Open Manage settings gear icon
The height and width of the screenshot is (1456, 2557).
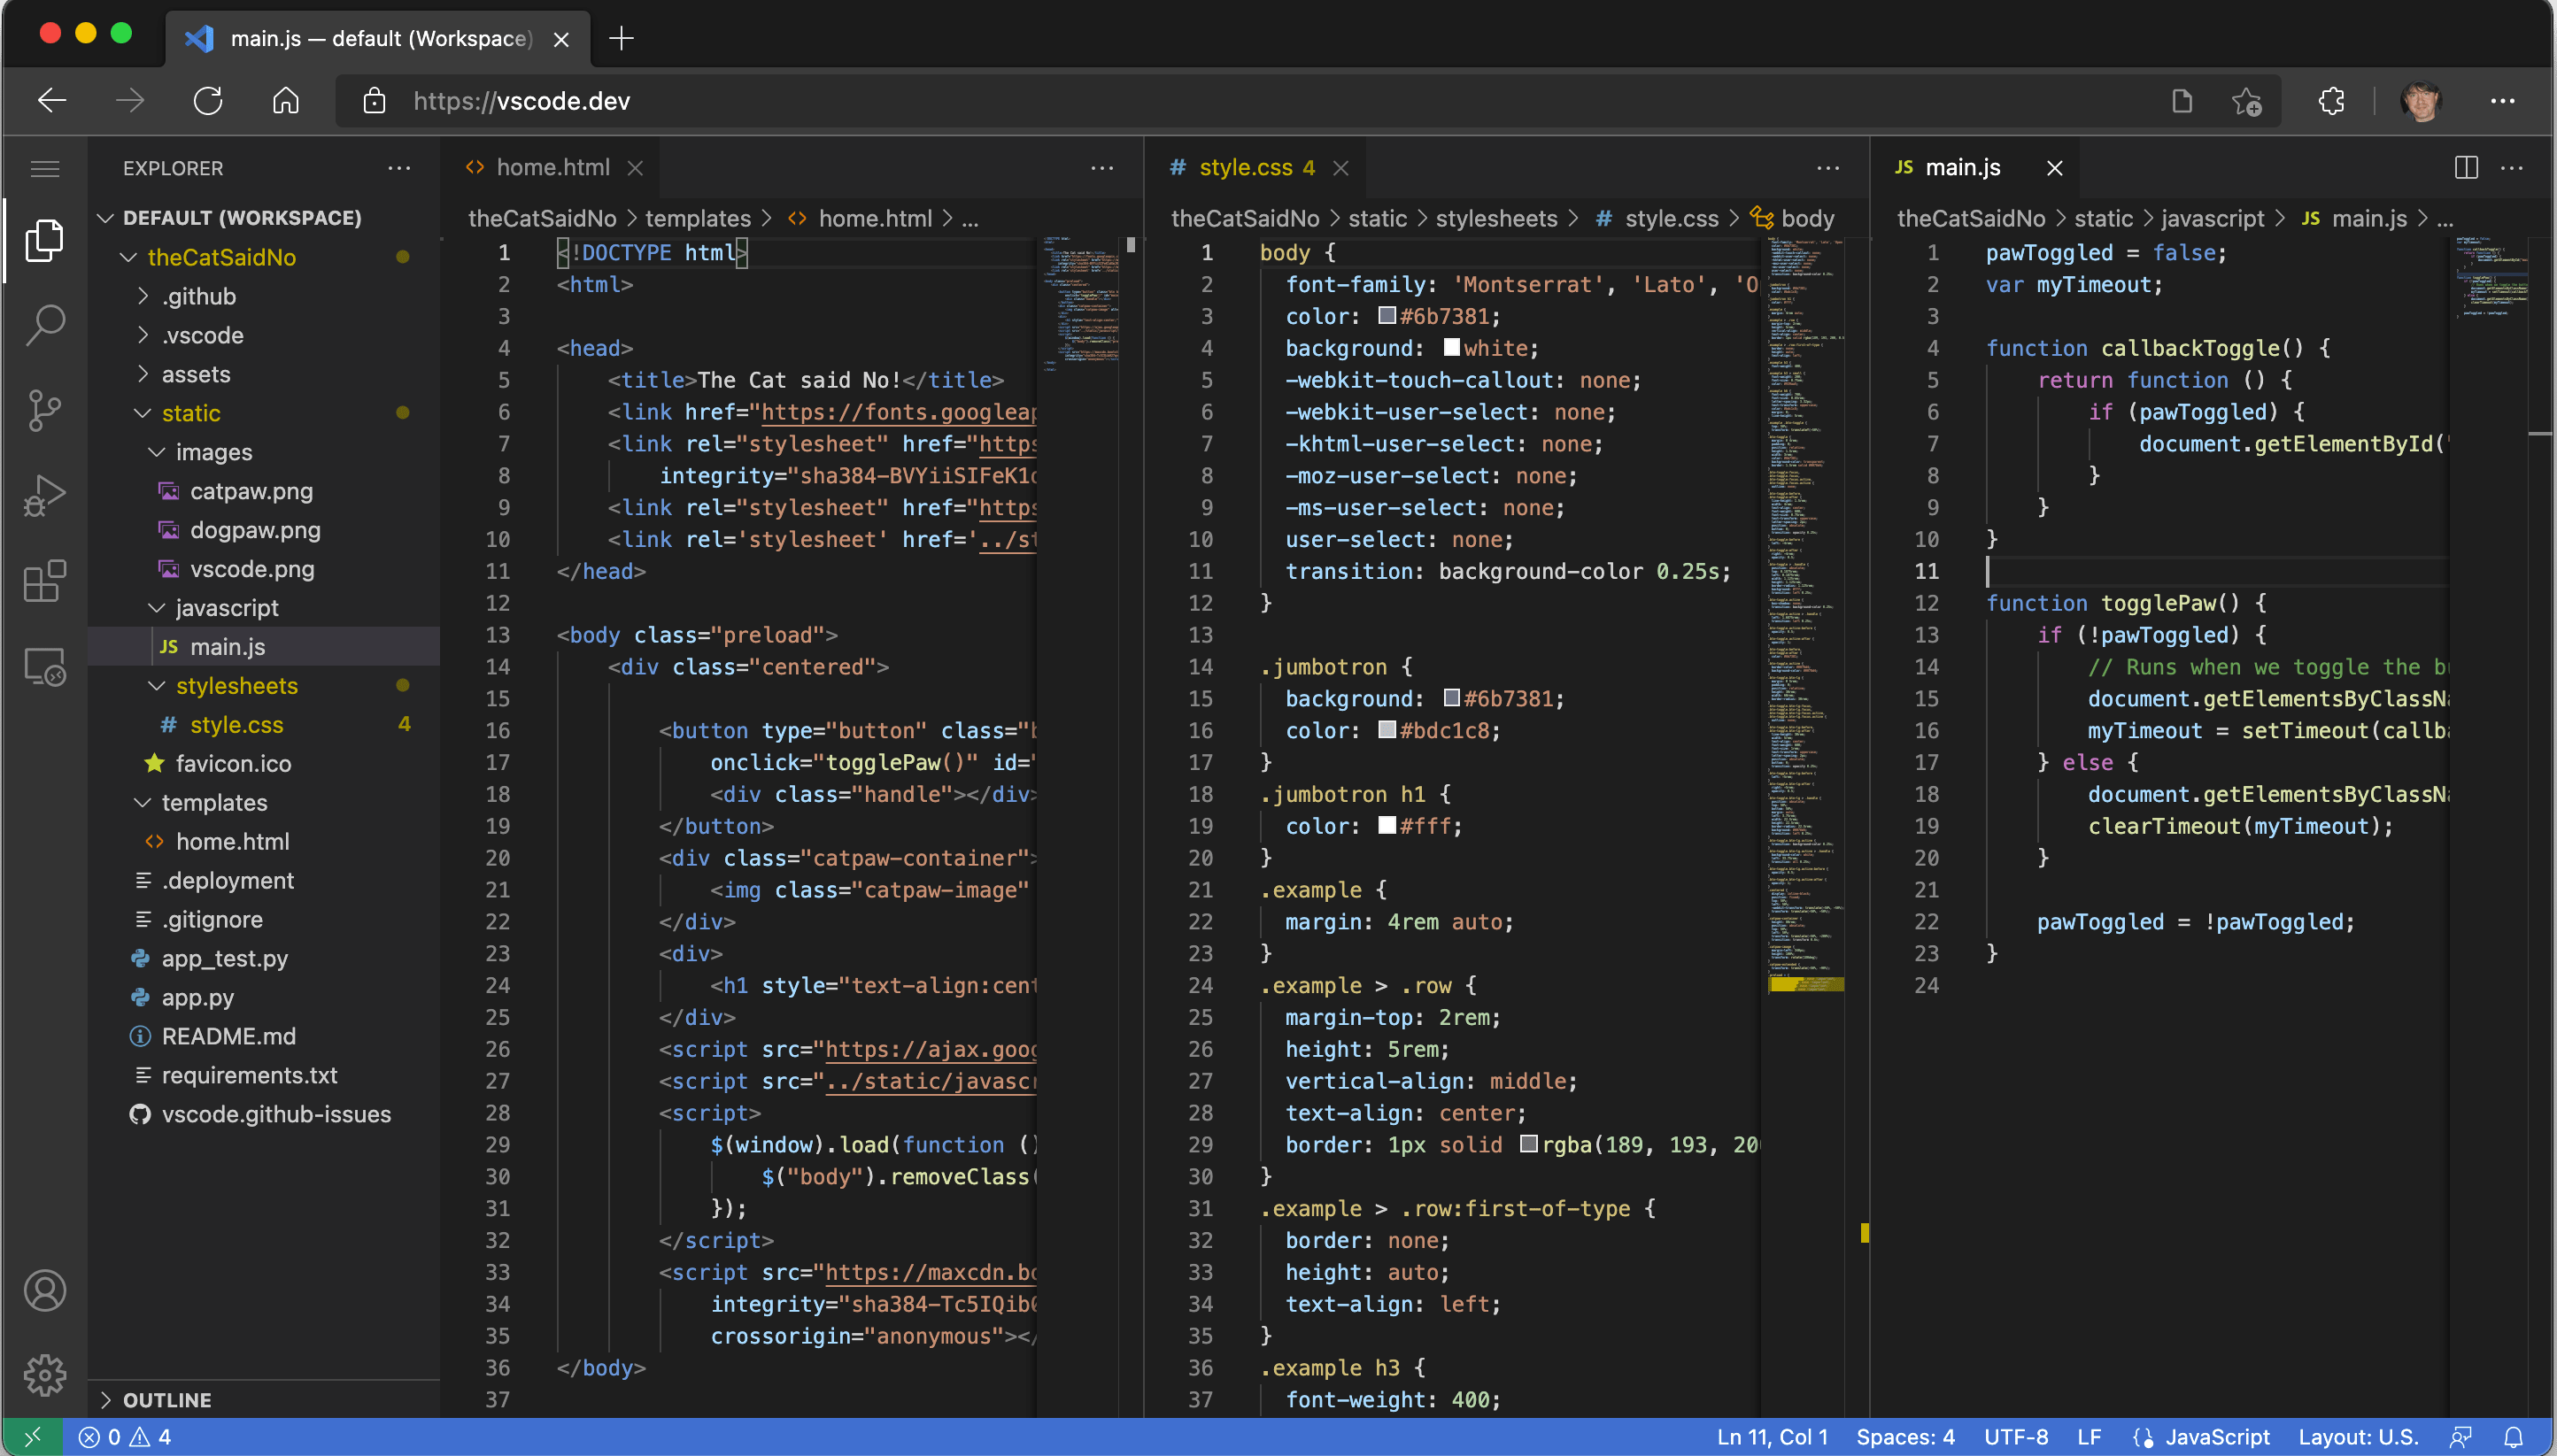[44, 1375]
